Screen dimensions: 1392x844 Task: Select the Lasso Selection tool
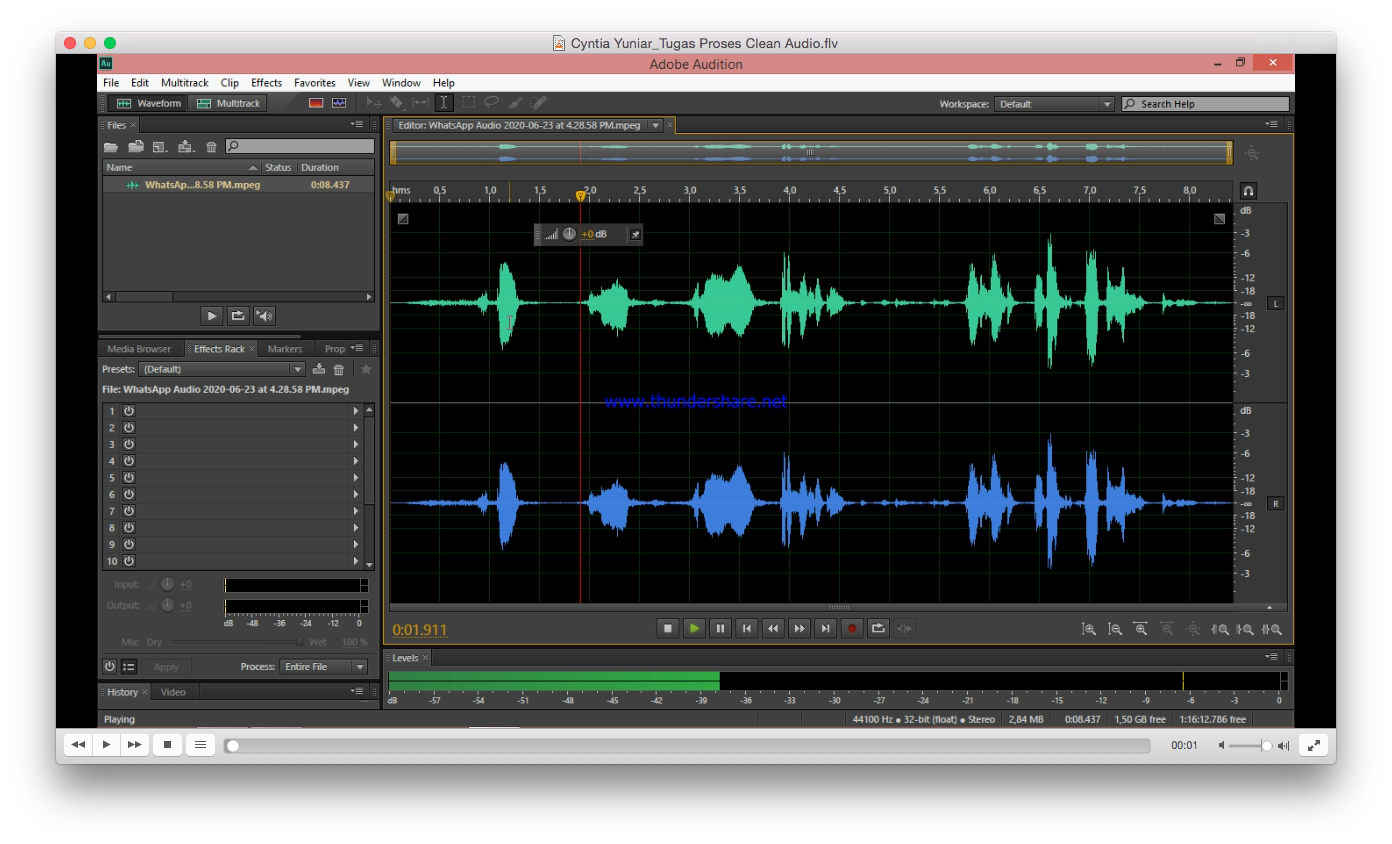(491, 101)
